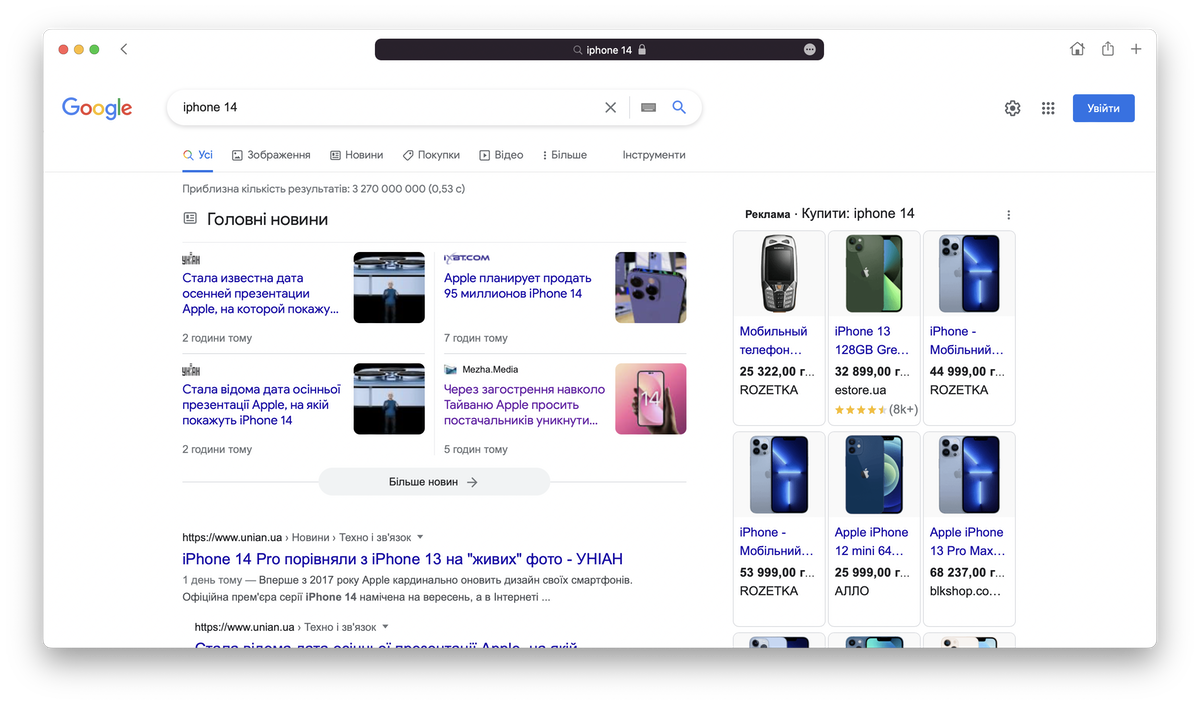Click the Увійти sign-in button
Image resolution: width=1200 pixels, height=705 pixels.
tap(1103, 108)
